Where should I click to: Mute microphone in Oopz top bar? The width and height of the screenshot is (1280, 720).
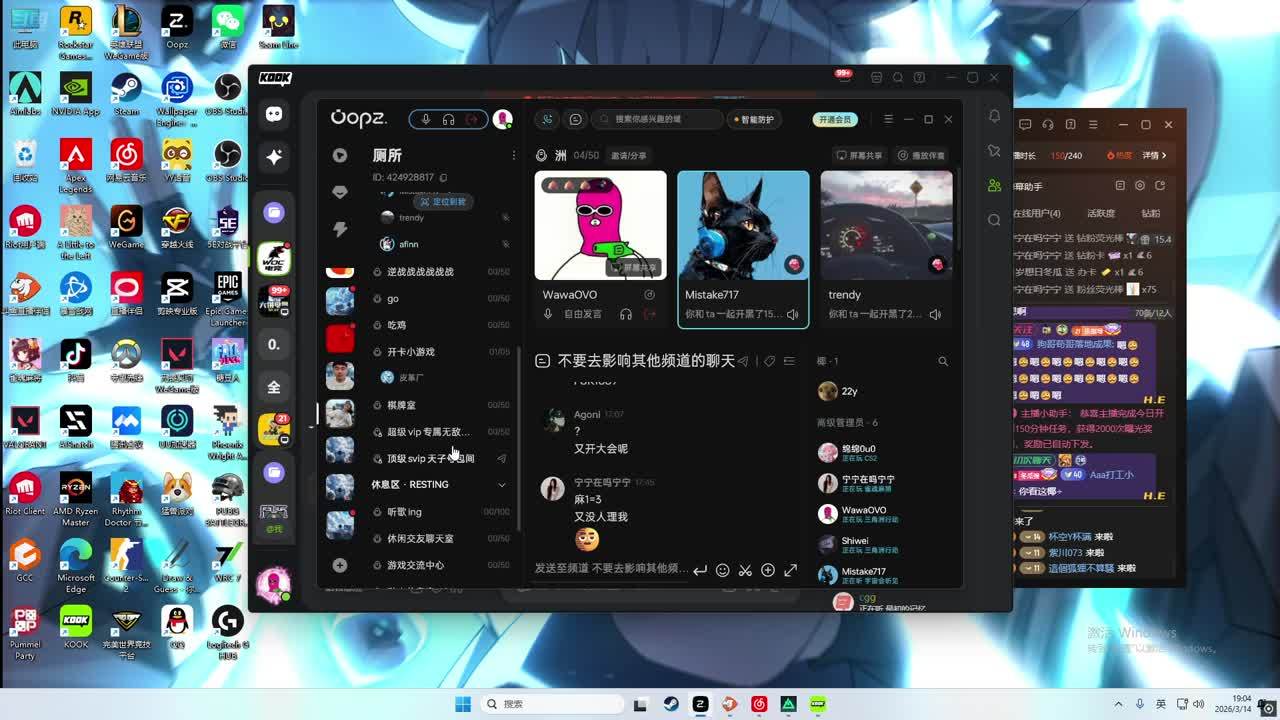coord(426,119)
